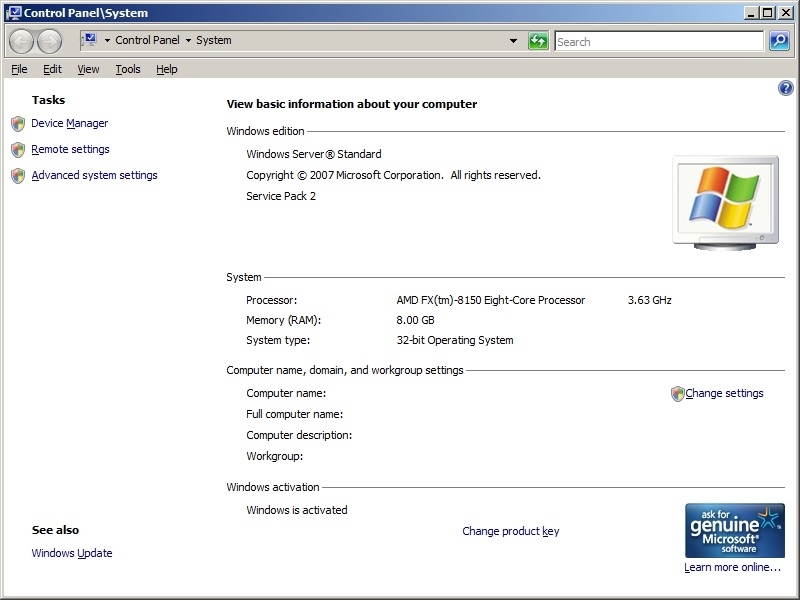Select the '8.00 GB' memory value
Image resolution: width=800 pixels, height=601 pixels.
point(415,320)
